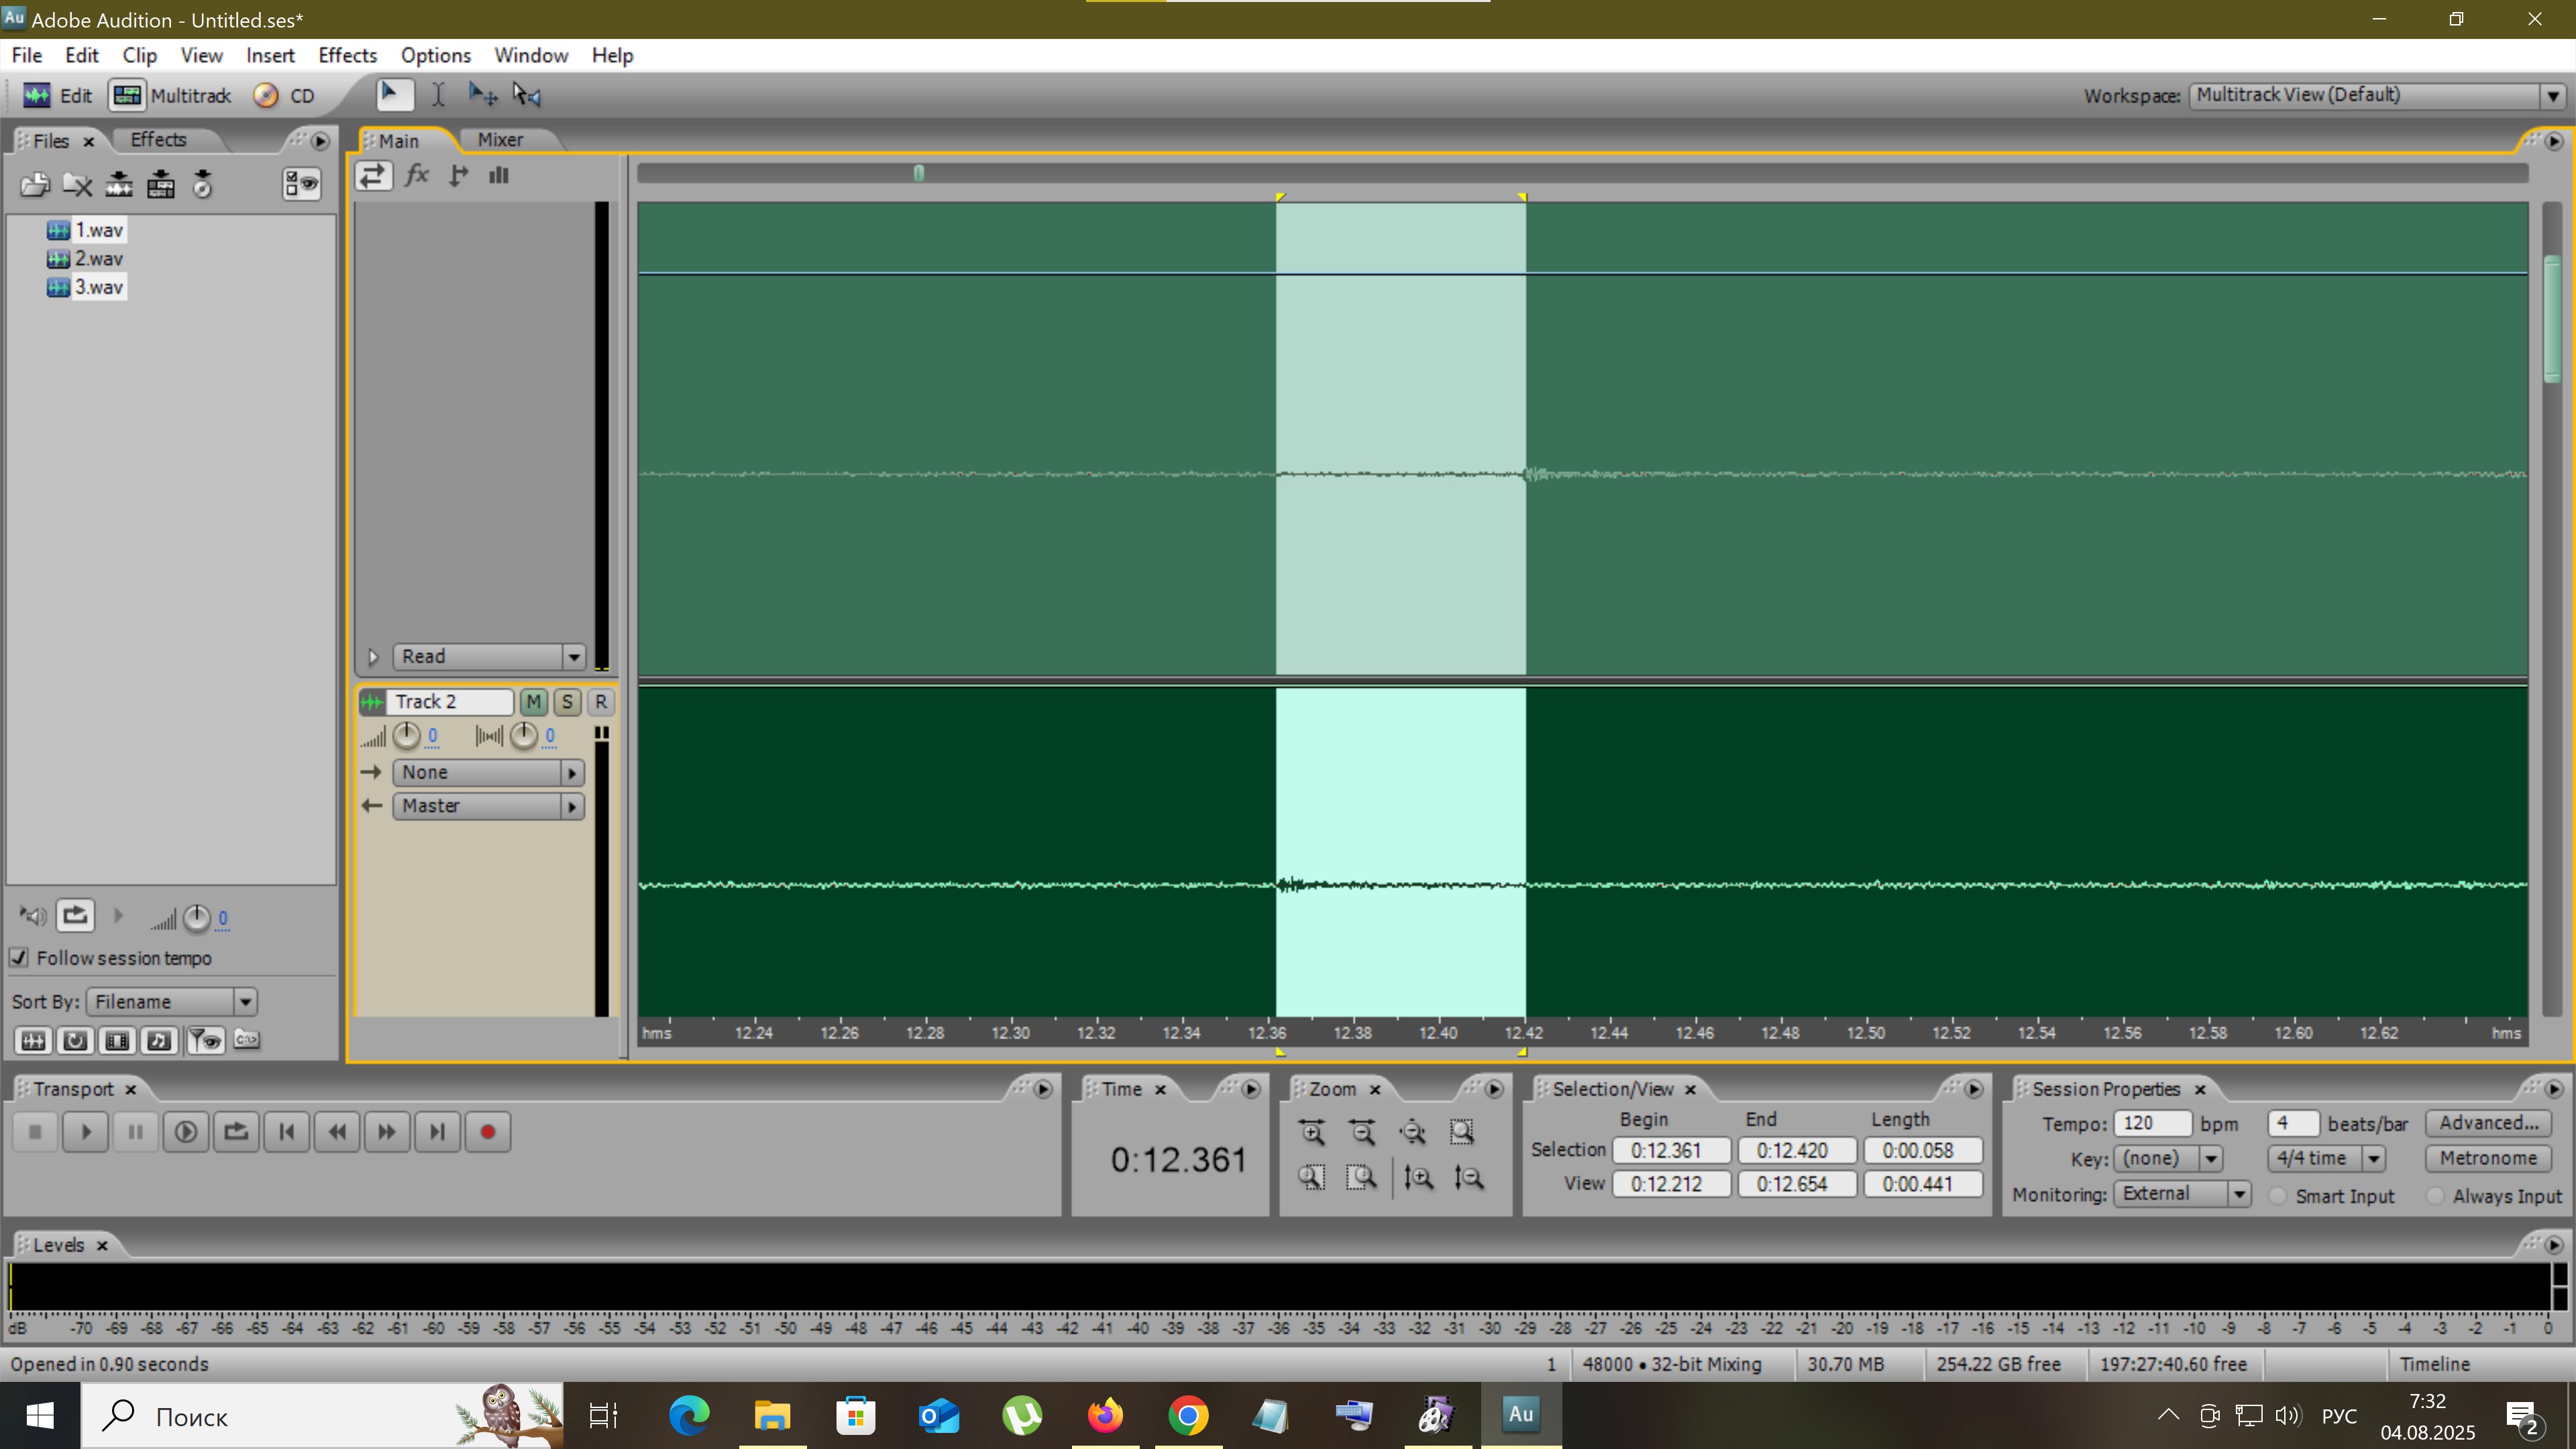This screenshot has width=2576, height=1449.
Task: Uncheck Follow session tempo
Action: pyautogui.click(x=19, y=958)
